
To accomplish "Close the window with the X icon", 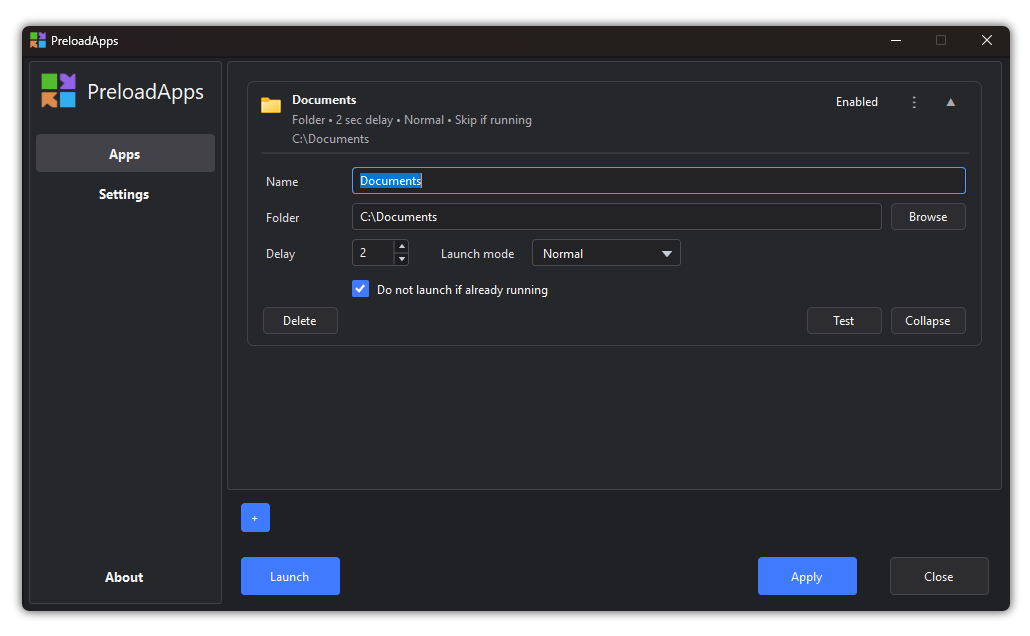I will [x=987, y=40].
